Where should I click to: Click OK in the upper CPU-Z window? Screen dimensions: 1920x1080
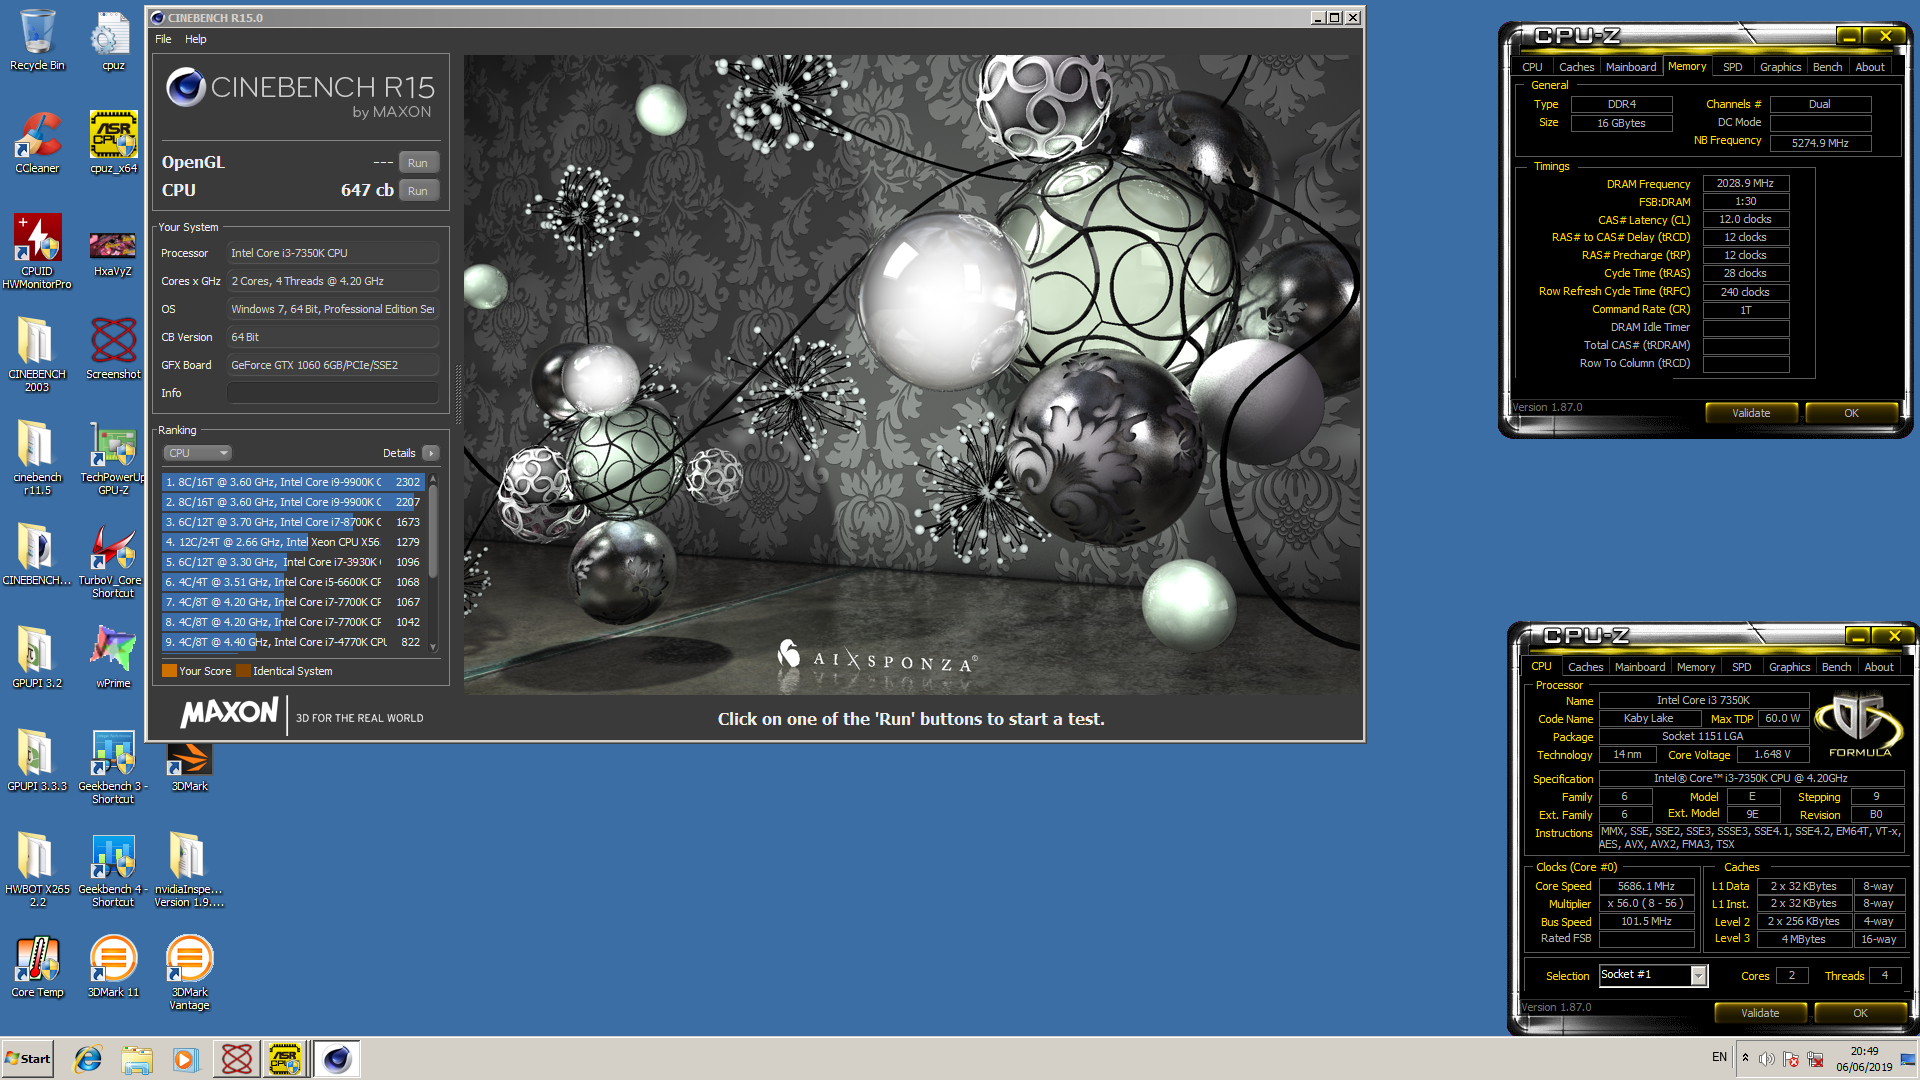(x=1851, y=413)
